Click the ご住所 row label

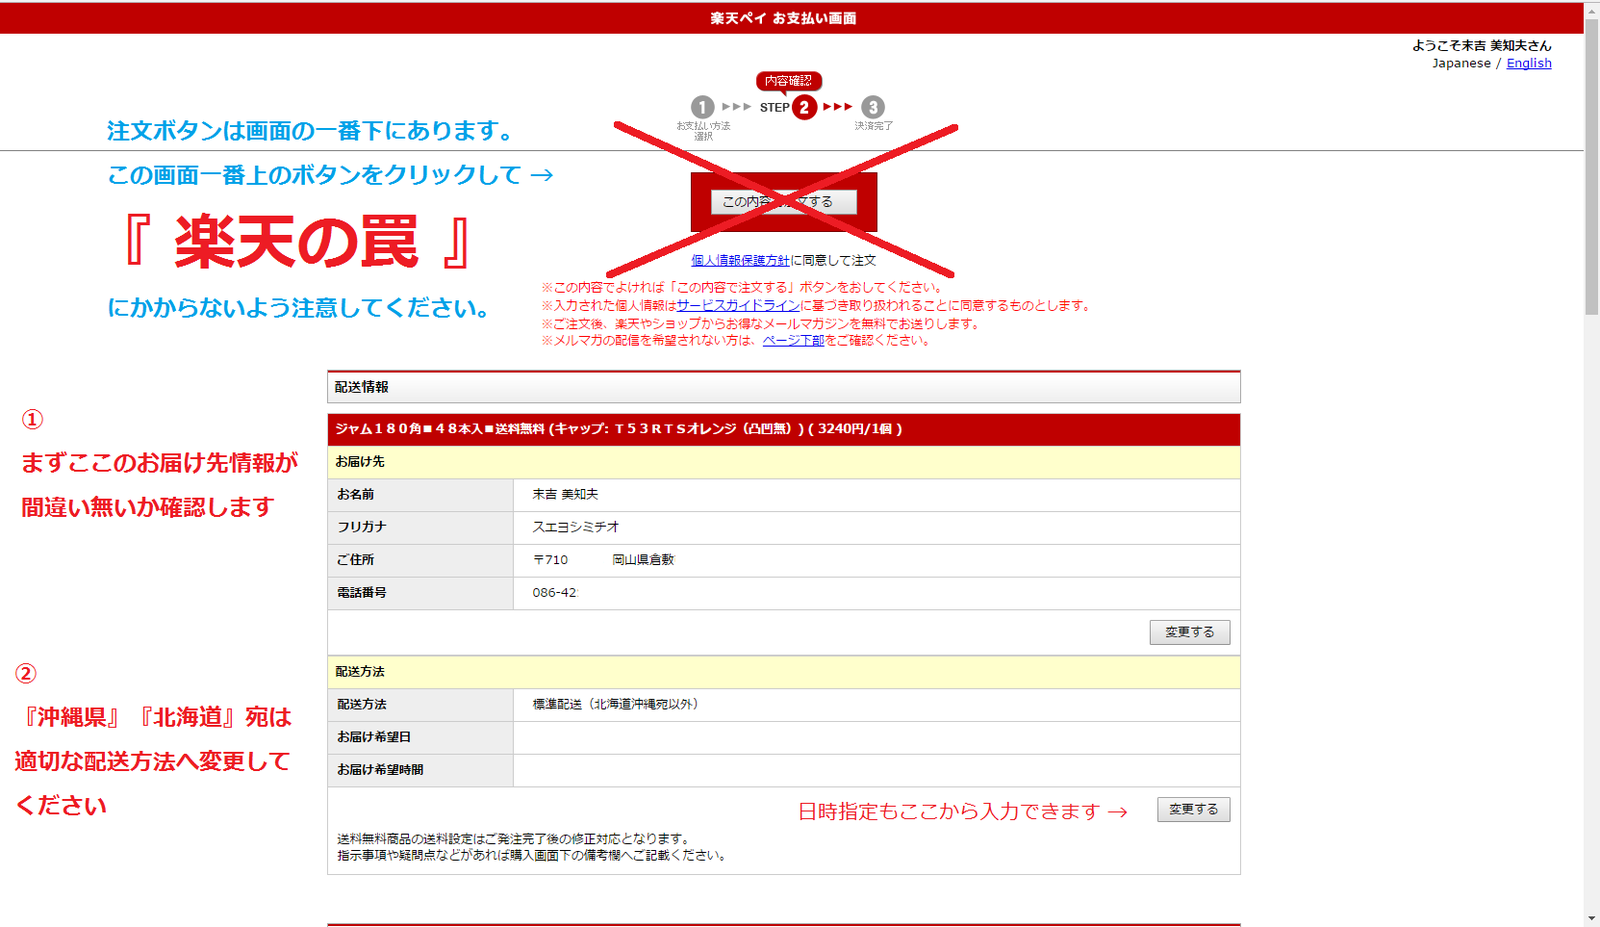point(356,560)
